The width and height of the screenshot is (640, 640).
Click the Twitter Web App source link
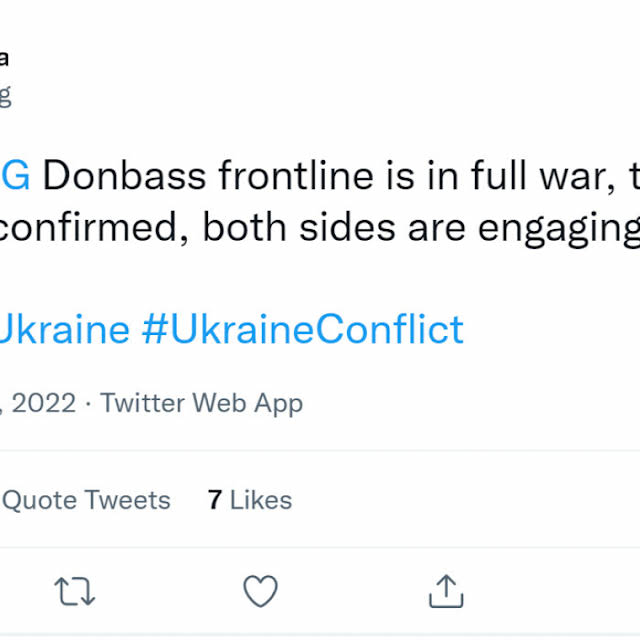(x=201, y=403)
